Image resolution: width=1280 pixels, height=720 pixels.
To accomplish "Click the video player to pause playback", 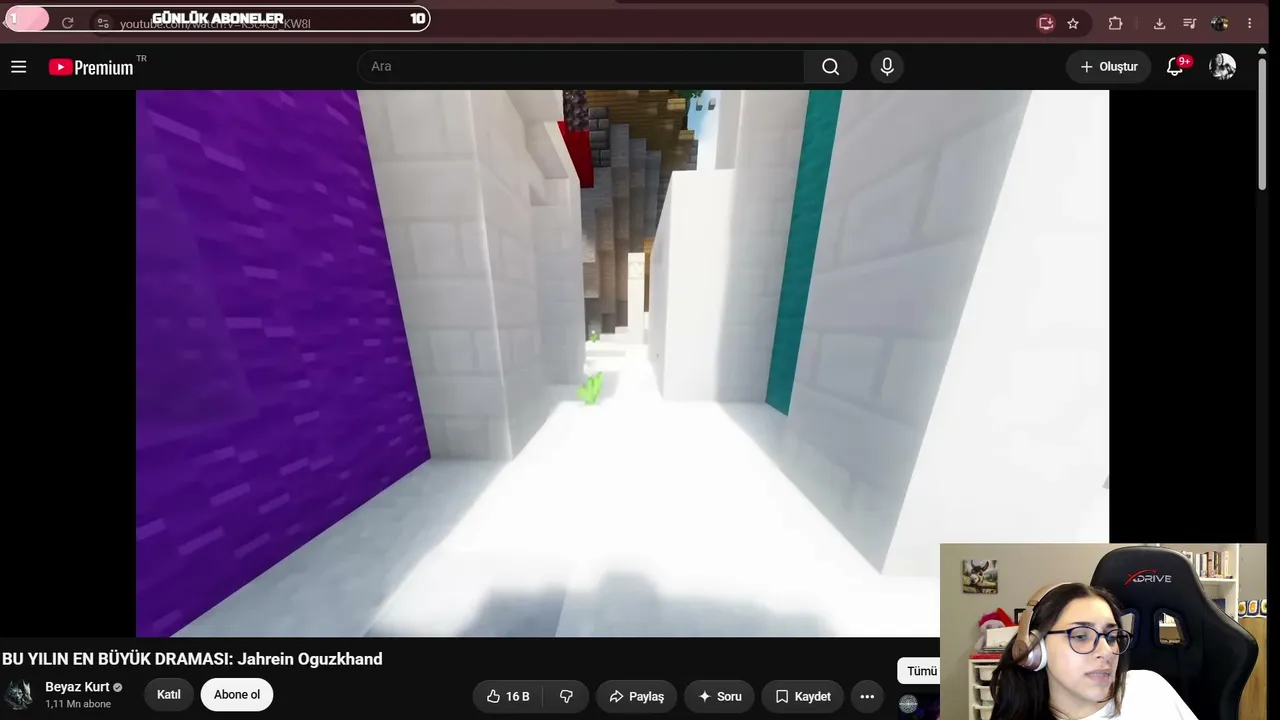I will 622,363.
